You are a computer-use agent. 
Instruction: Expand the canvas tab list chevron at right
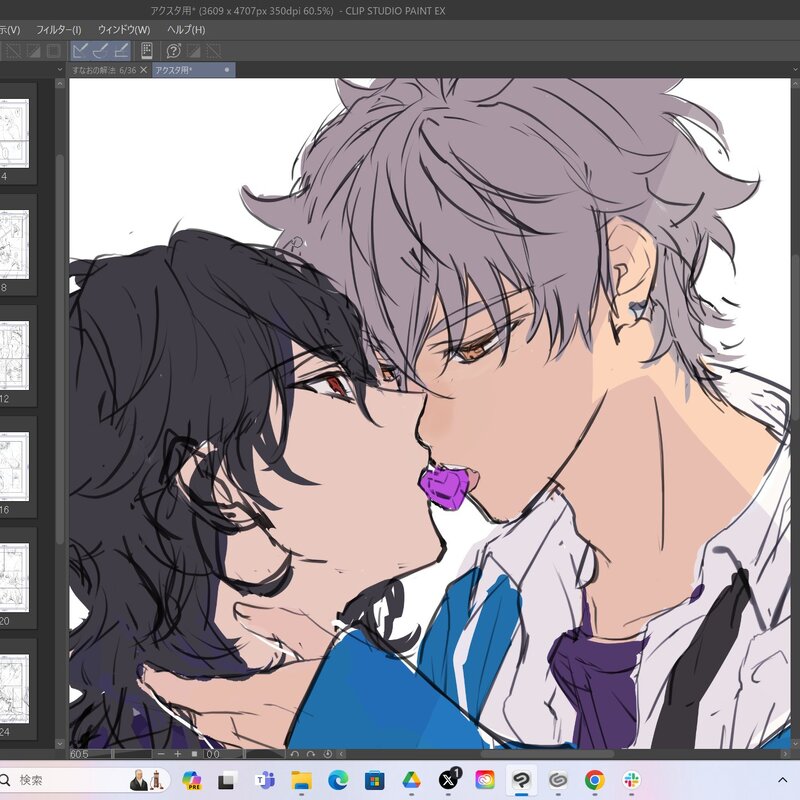(795, 69)
